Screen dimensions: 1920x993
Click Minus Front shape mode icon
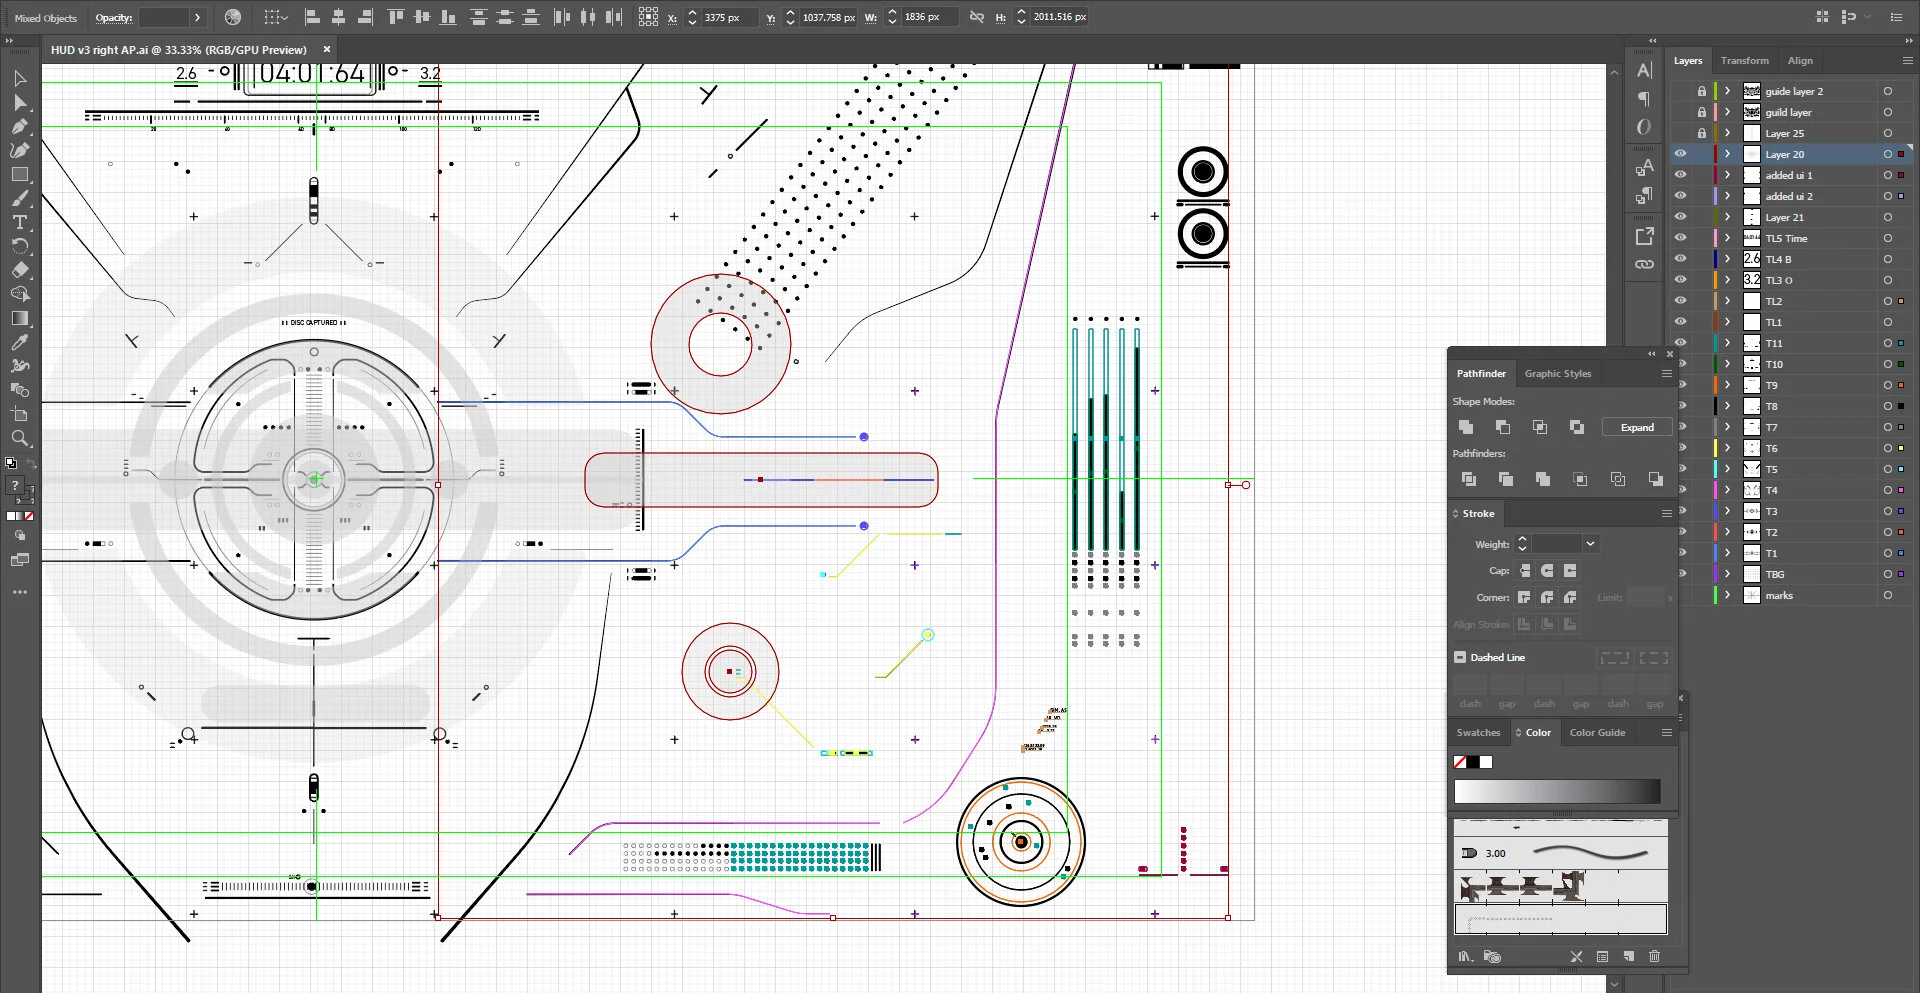1503,427
